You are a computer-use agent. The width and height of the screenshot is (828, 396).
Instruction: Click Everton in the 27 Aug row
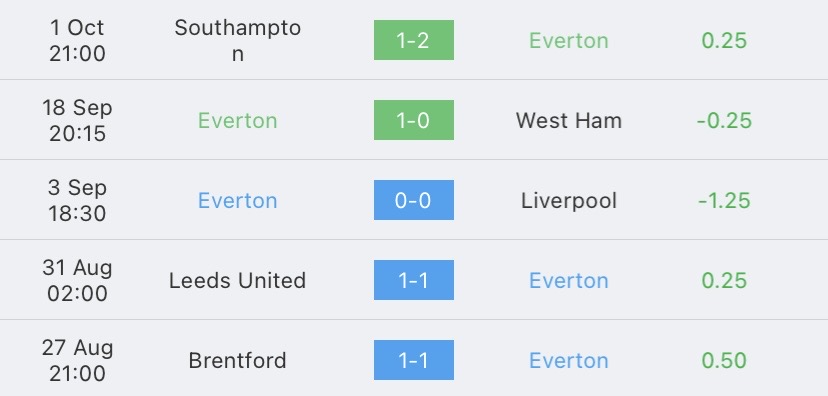point(569,361)
